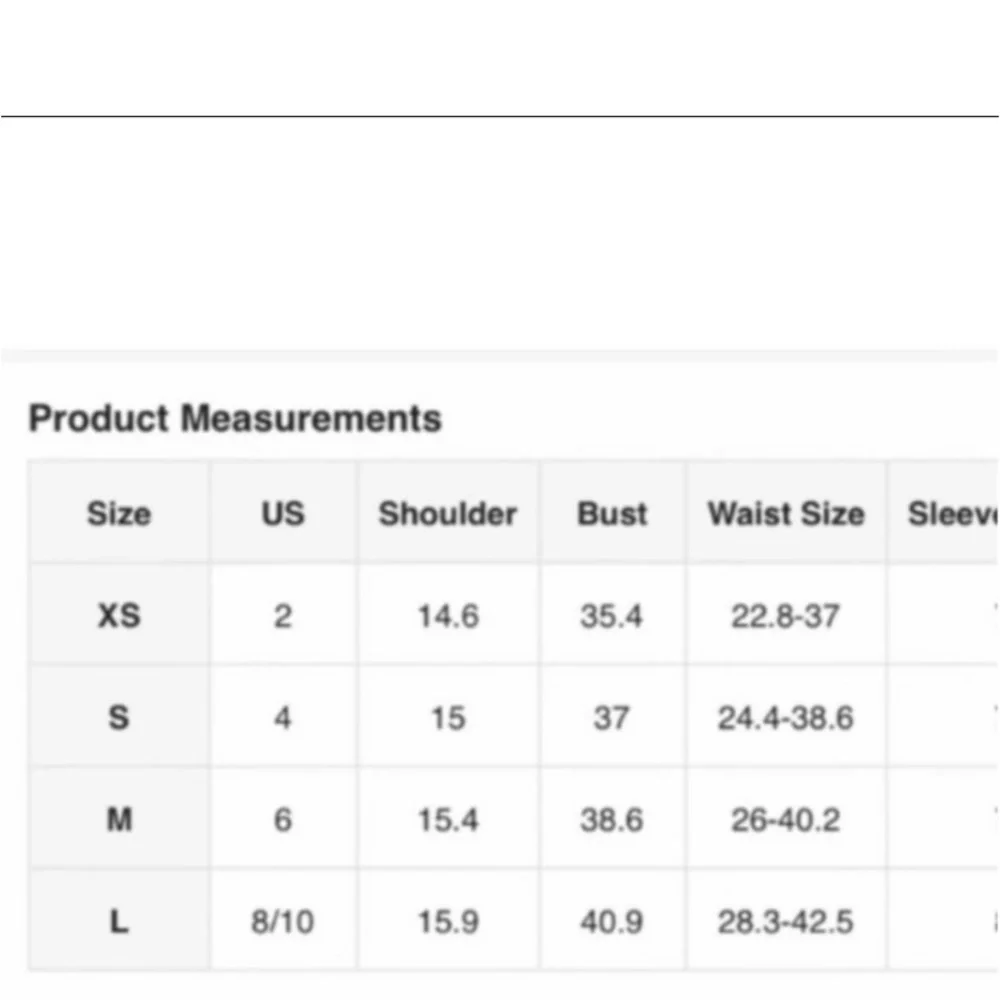Image resolution: width=1000 pixels, height=1000 pixels.
Task: Click the 35.4 bust value
Action: tap(611, 616)
